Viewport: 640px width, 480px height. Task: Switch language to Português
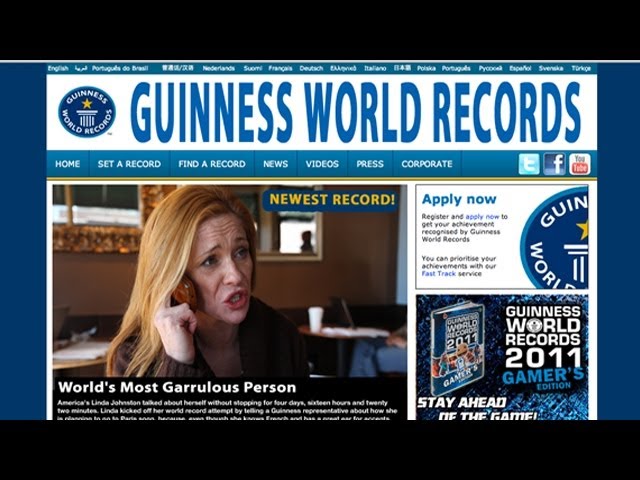[456, 68]
